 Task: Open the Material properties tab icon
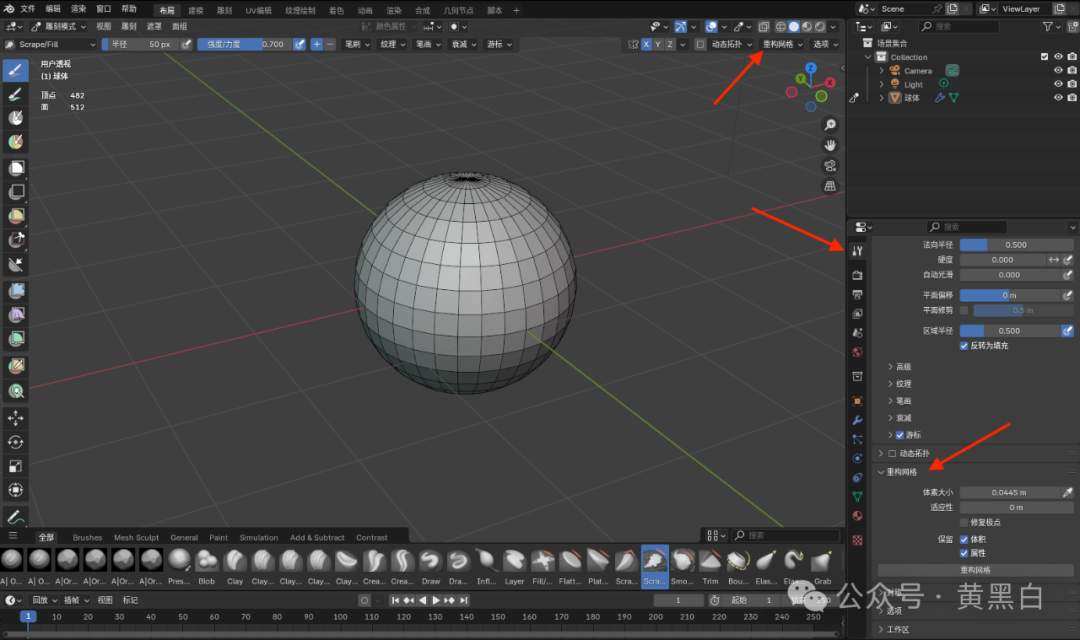click(858, 516)
